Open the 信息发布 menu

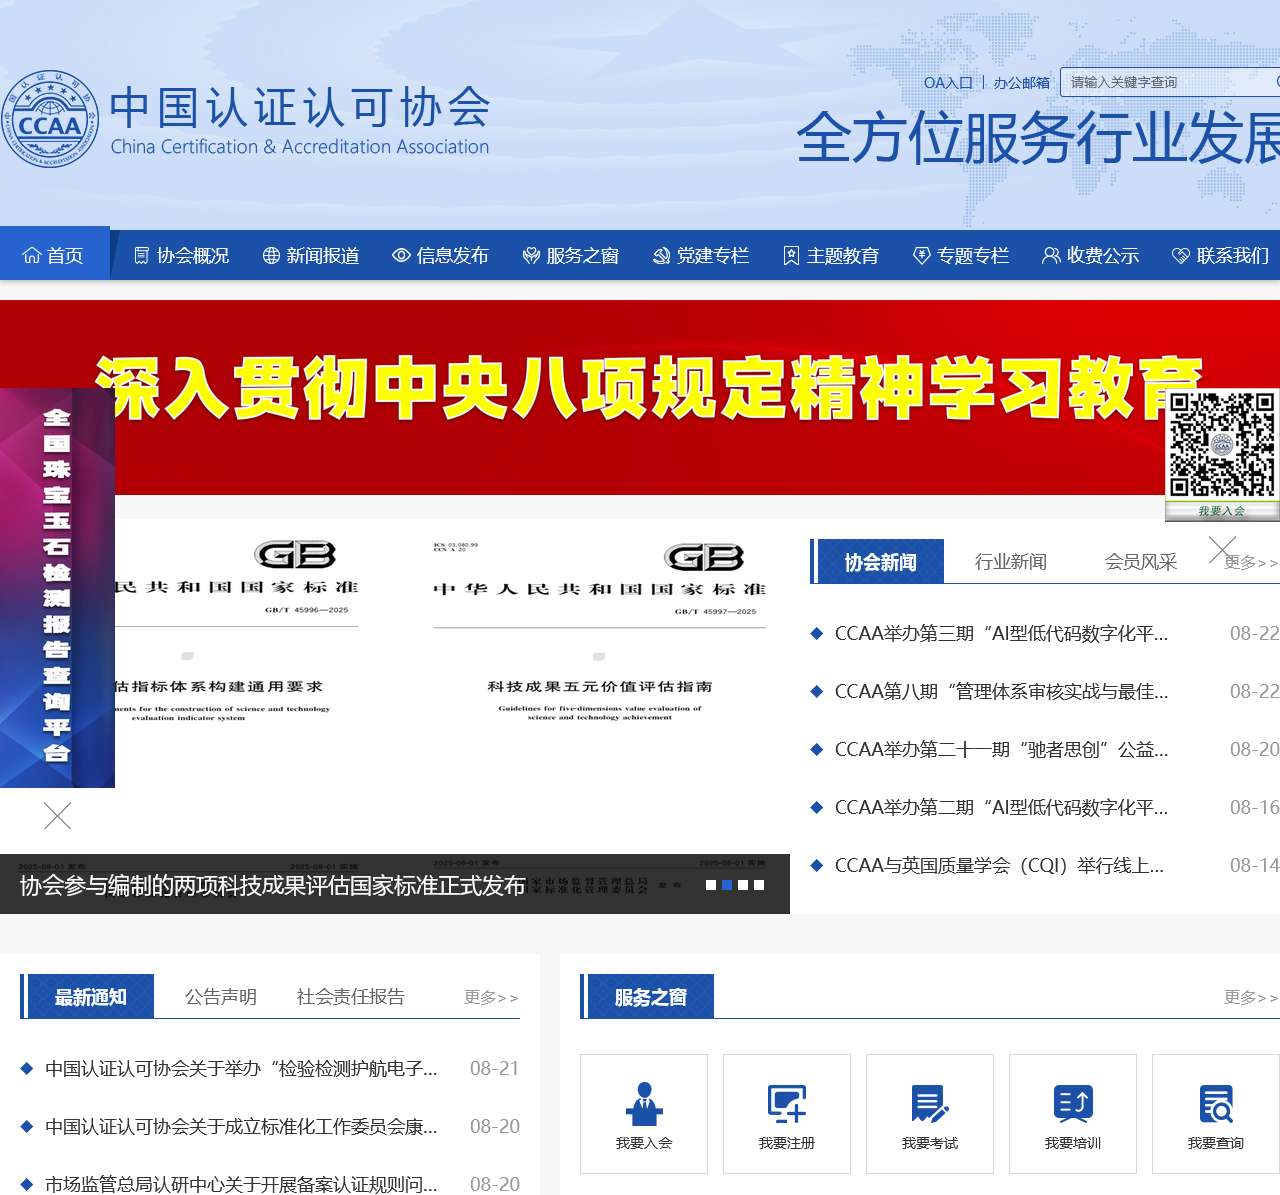coord(451,255)
